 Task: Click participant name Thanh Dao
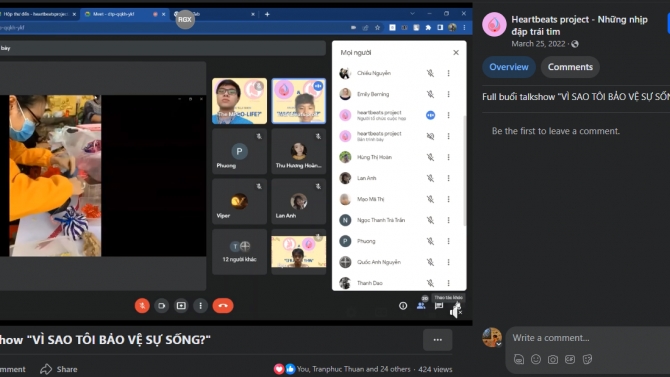coord(370,283)
